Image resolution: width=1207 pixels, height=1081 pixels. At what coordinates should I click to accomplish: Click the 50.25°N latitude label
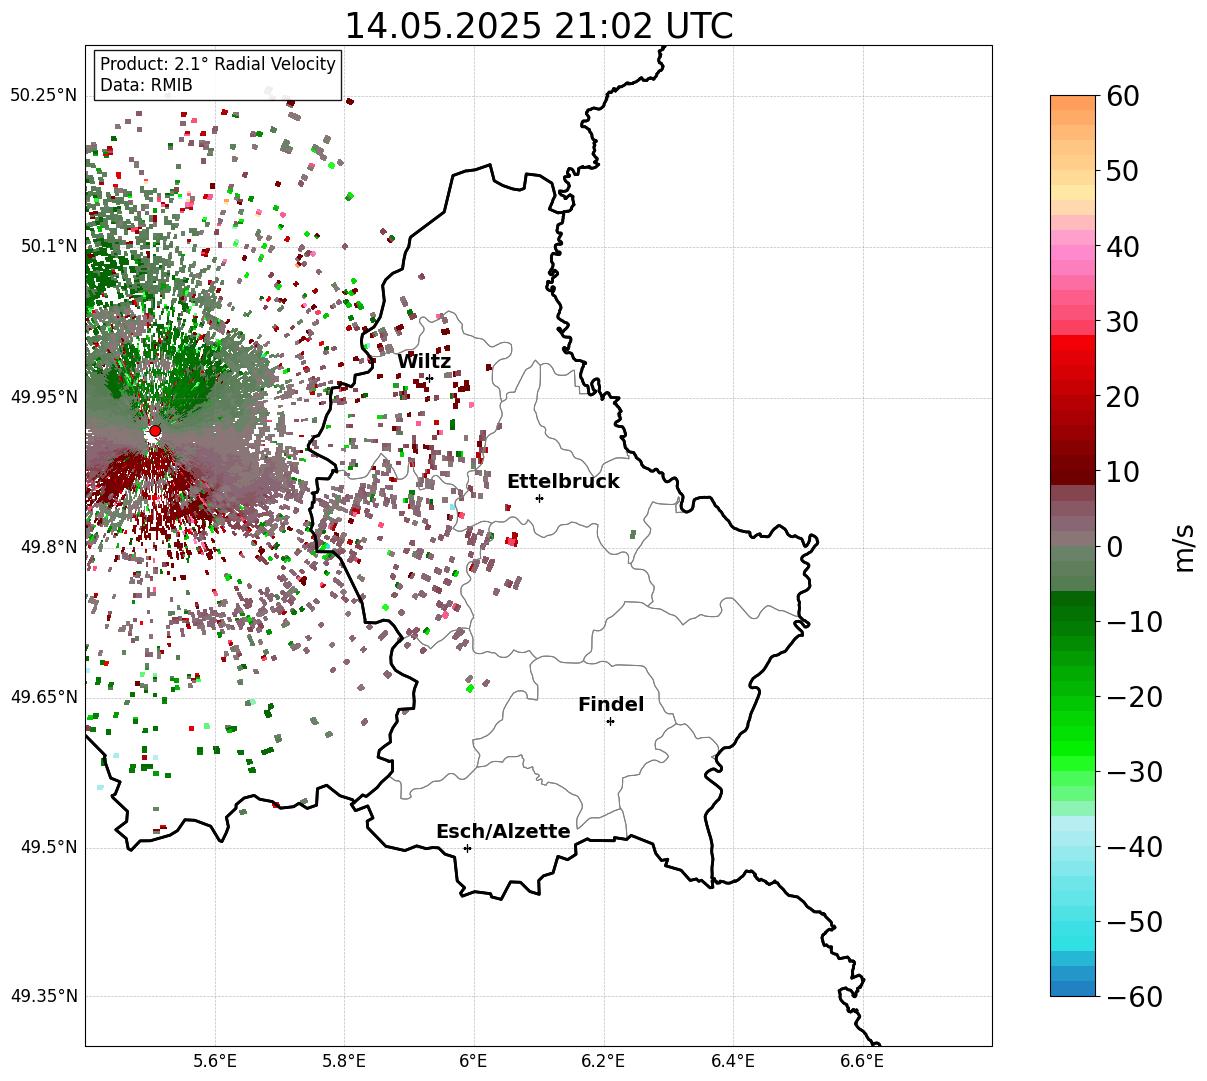(43, 96)
